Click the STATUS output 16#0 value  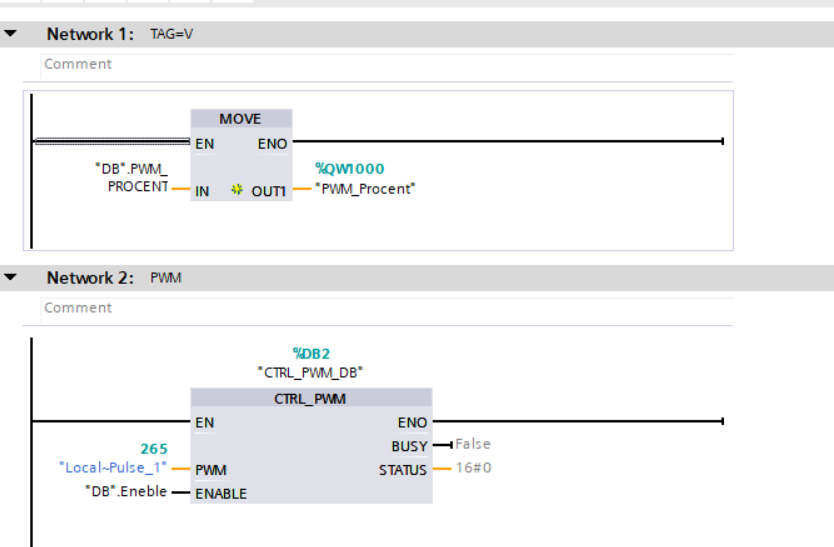(473, 468)
